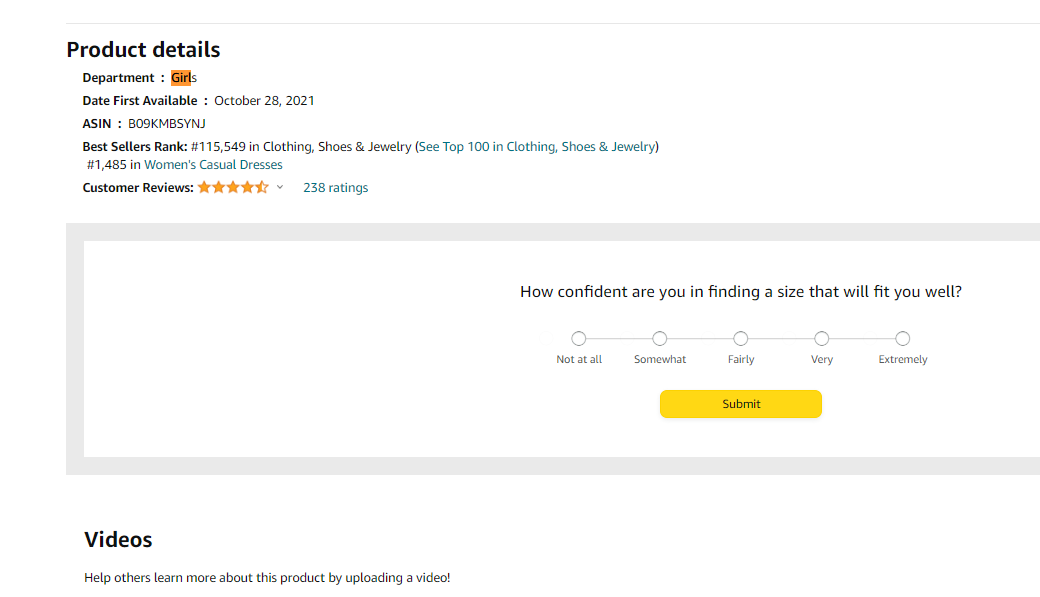Click the Product details heading
Viewport: 1040px width, 597px height.
[x=143, y=50]
